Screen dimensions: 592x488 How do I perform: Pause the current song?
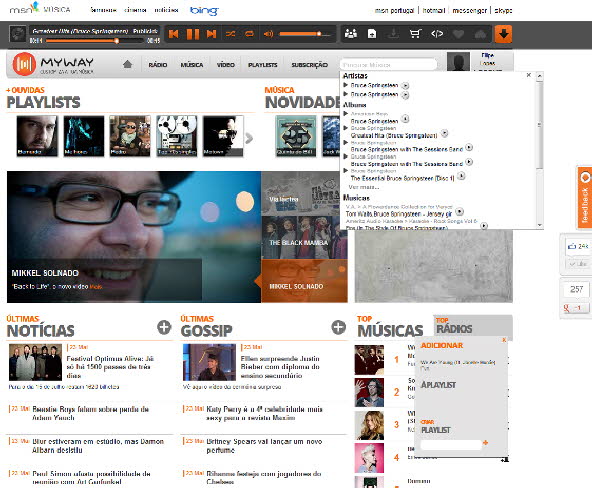(193, 34)
